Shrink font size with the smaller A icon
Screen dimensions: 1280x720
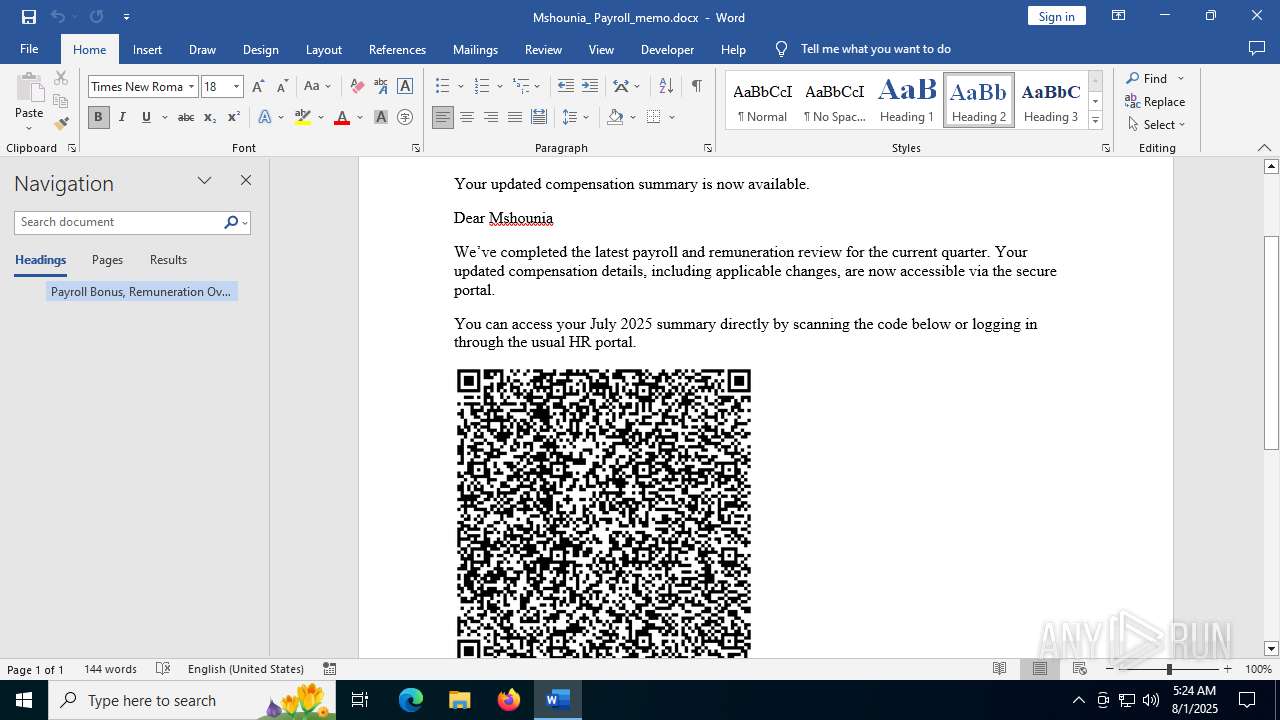(282, 87)
